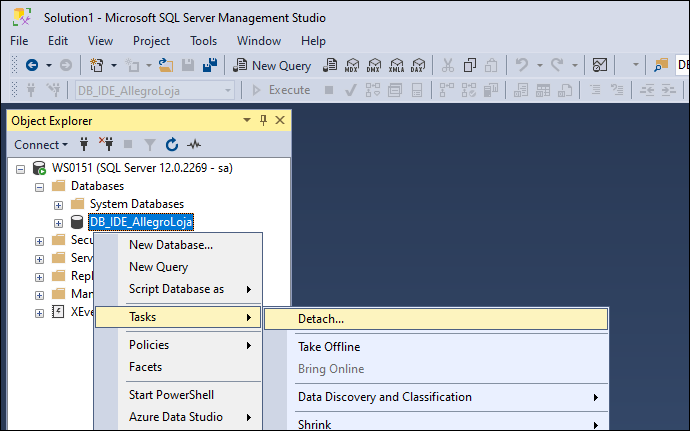Expand the System Databases folder
The height and width of the screenshot is (431, 690).
(x=58, y=205)
